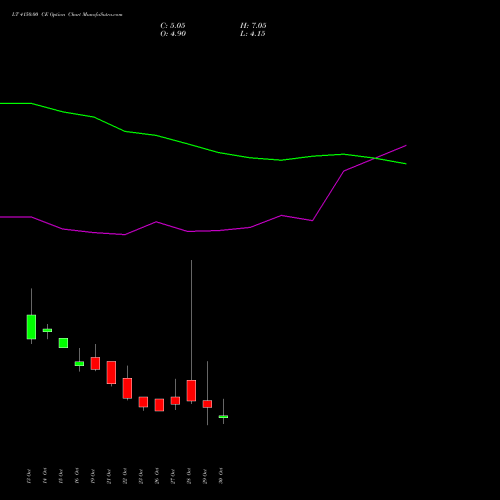The width and height of the screenshot is (500, 500).
Task: Select the 30 Oct date label
Action: tap(221, 476)
